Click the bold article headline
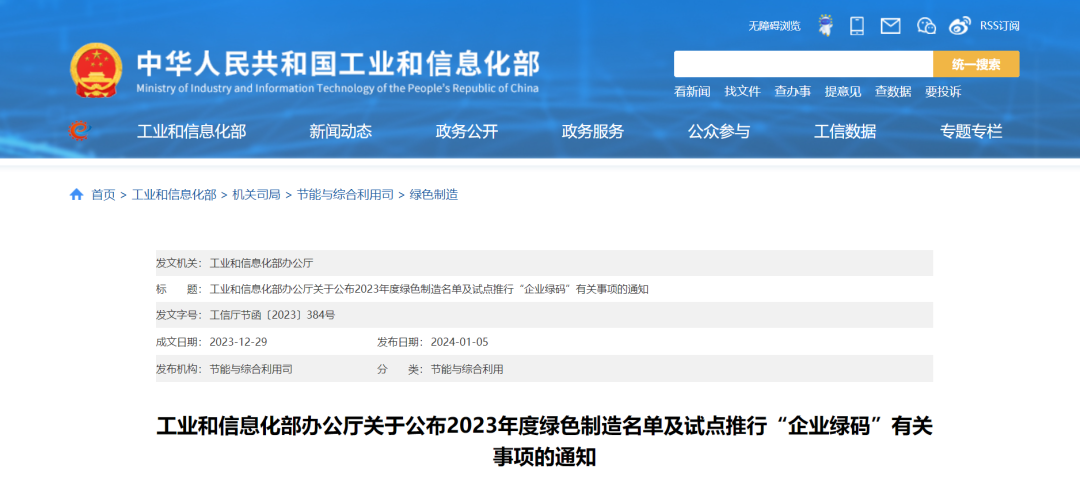The image size is (1080, 499). pyautogui.click(x=544, y=441)
